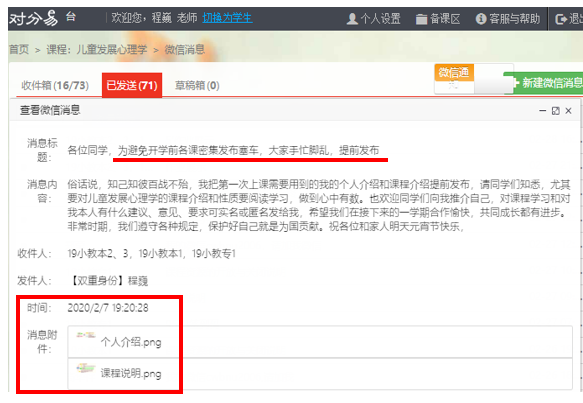The height and width of the screenshot is (403, 583).
Task: Open attachment 课程说明.png
Action: coord(131,373)
